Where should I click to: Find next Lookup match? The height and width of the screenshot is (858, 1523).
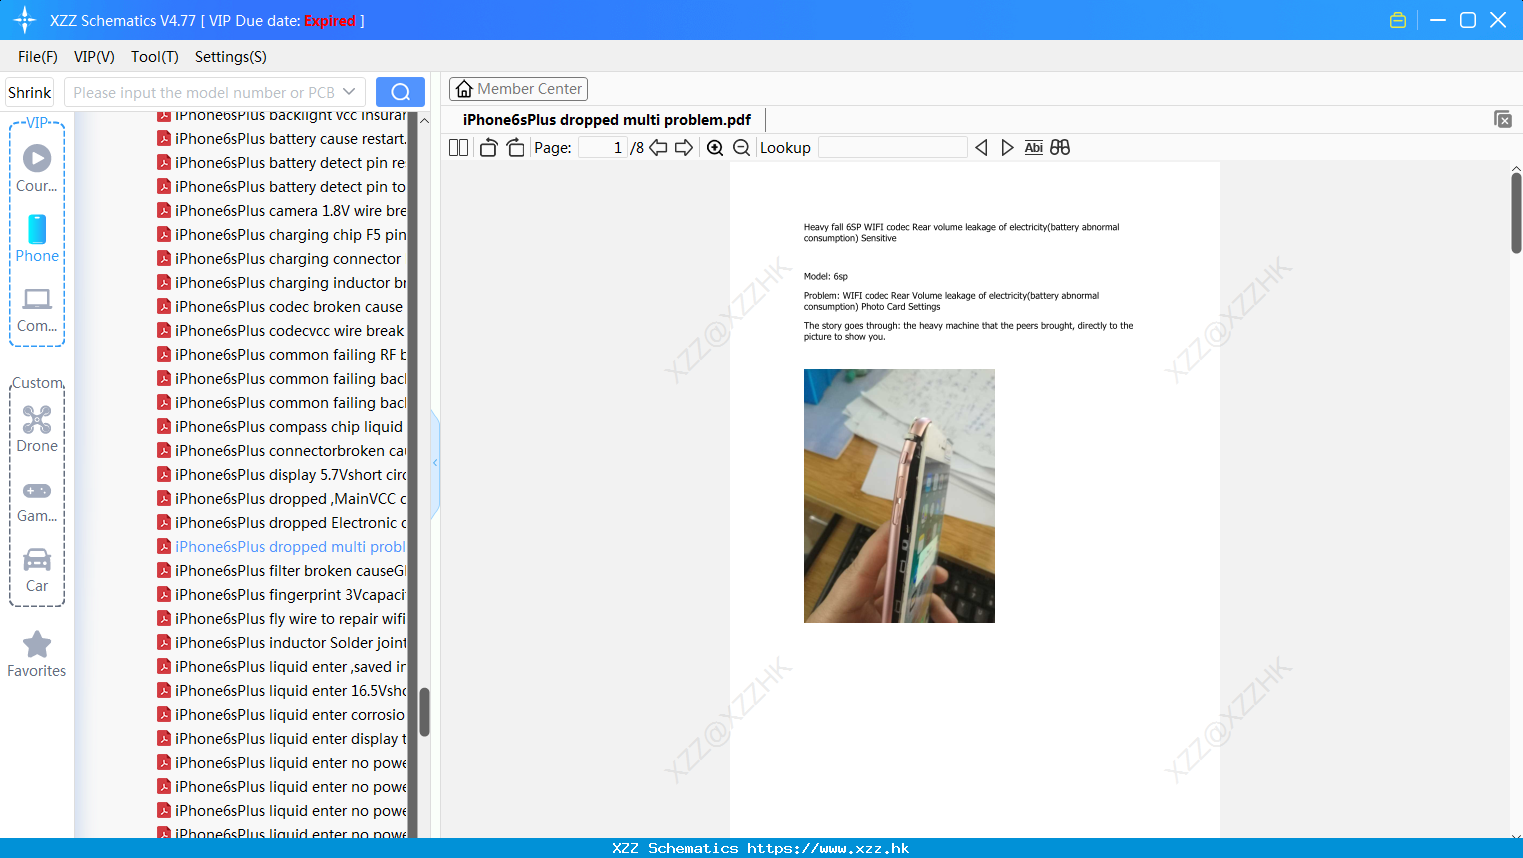[x=1007, y=148]
